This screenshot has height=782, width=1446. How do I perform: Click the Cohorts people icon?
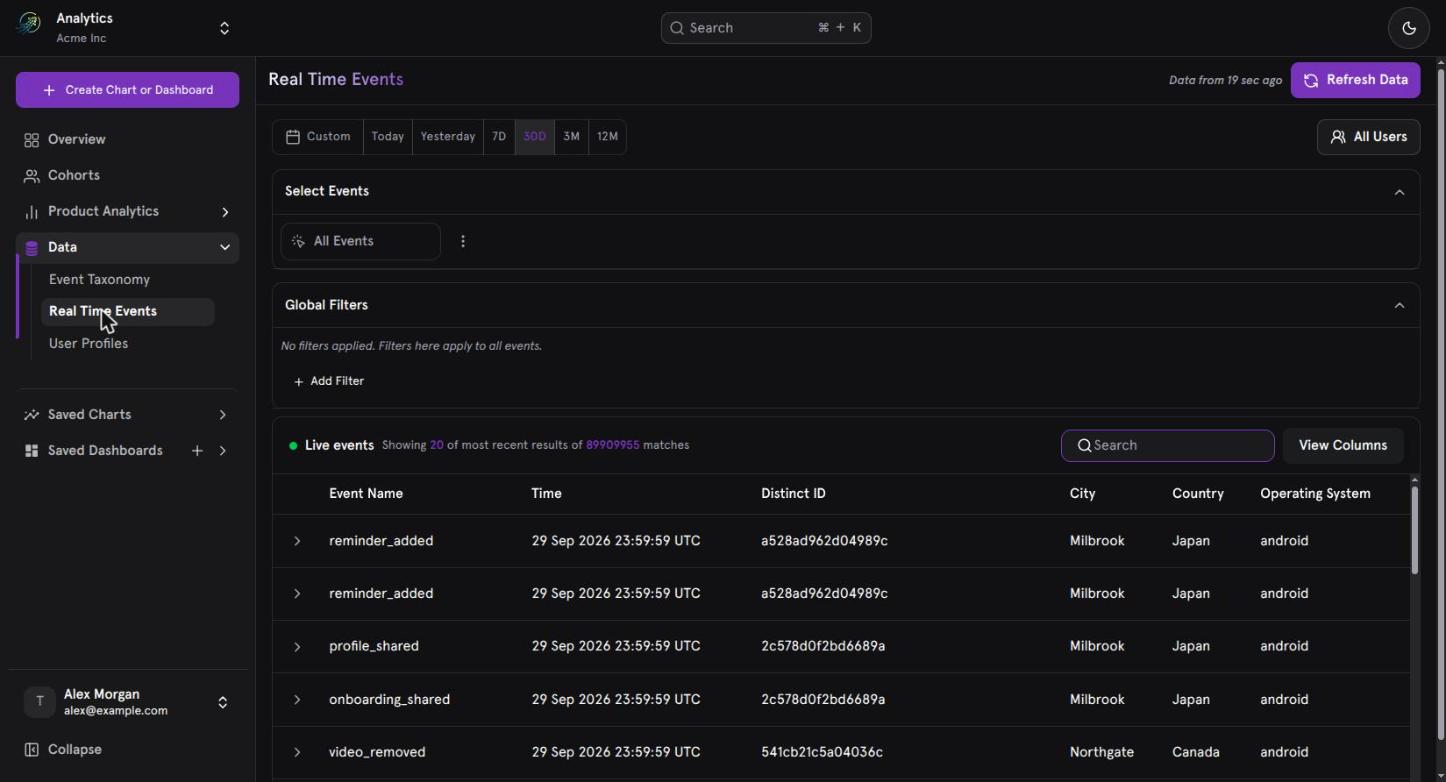pos(32,176)
